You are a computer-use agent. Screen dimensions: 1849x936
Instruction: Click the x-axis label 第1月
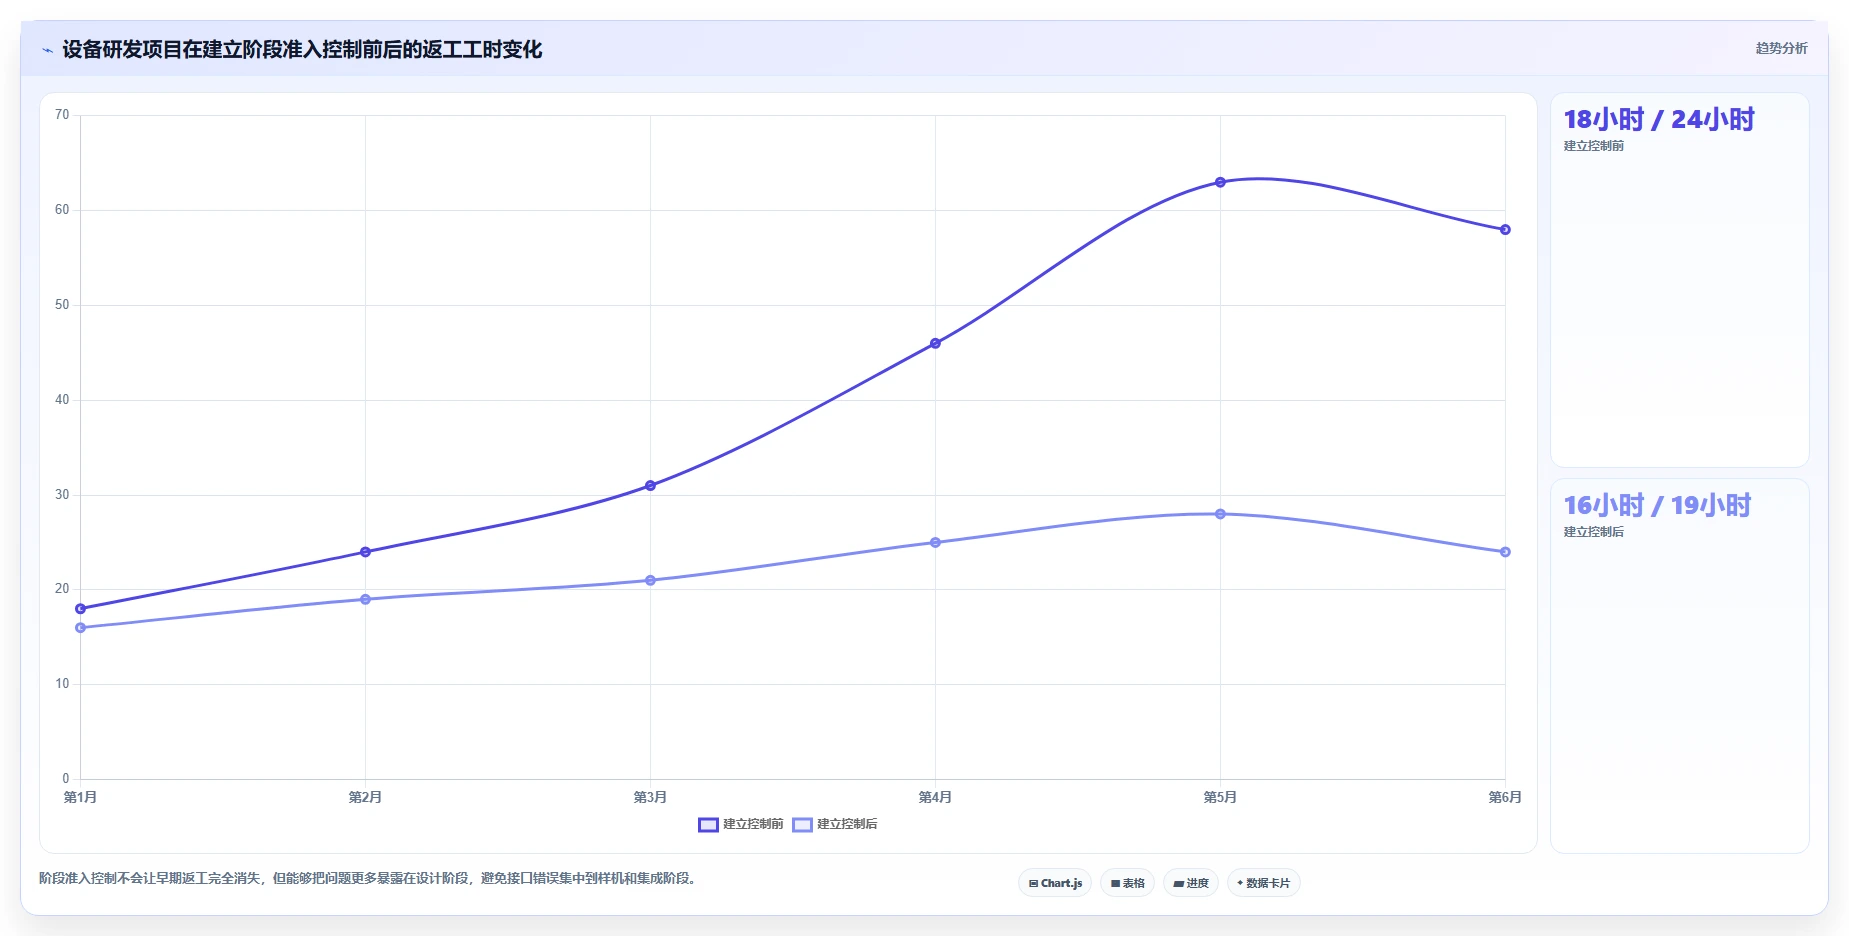(80, 797)
